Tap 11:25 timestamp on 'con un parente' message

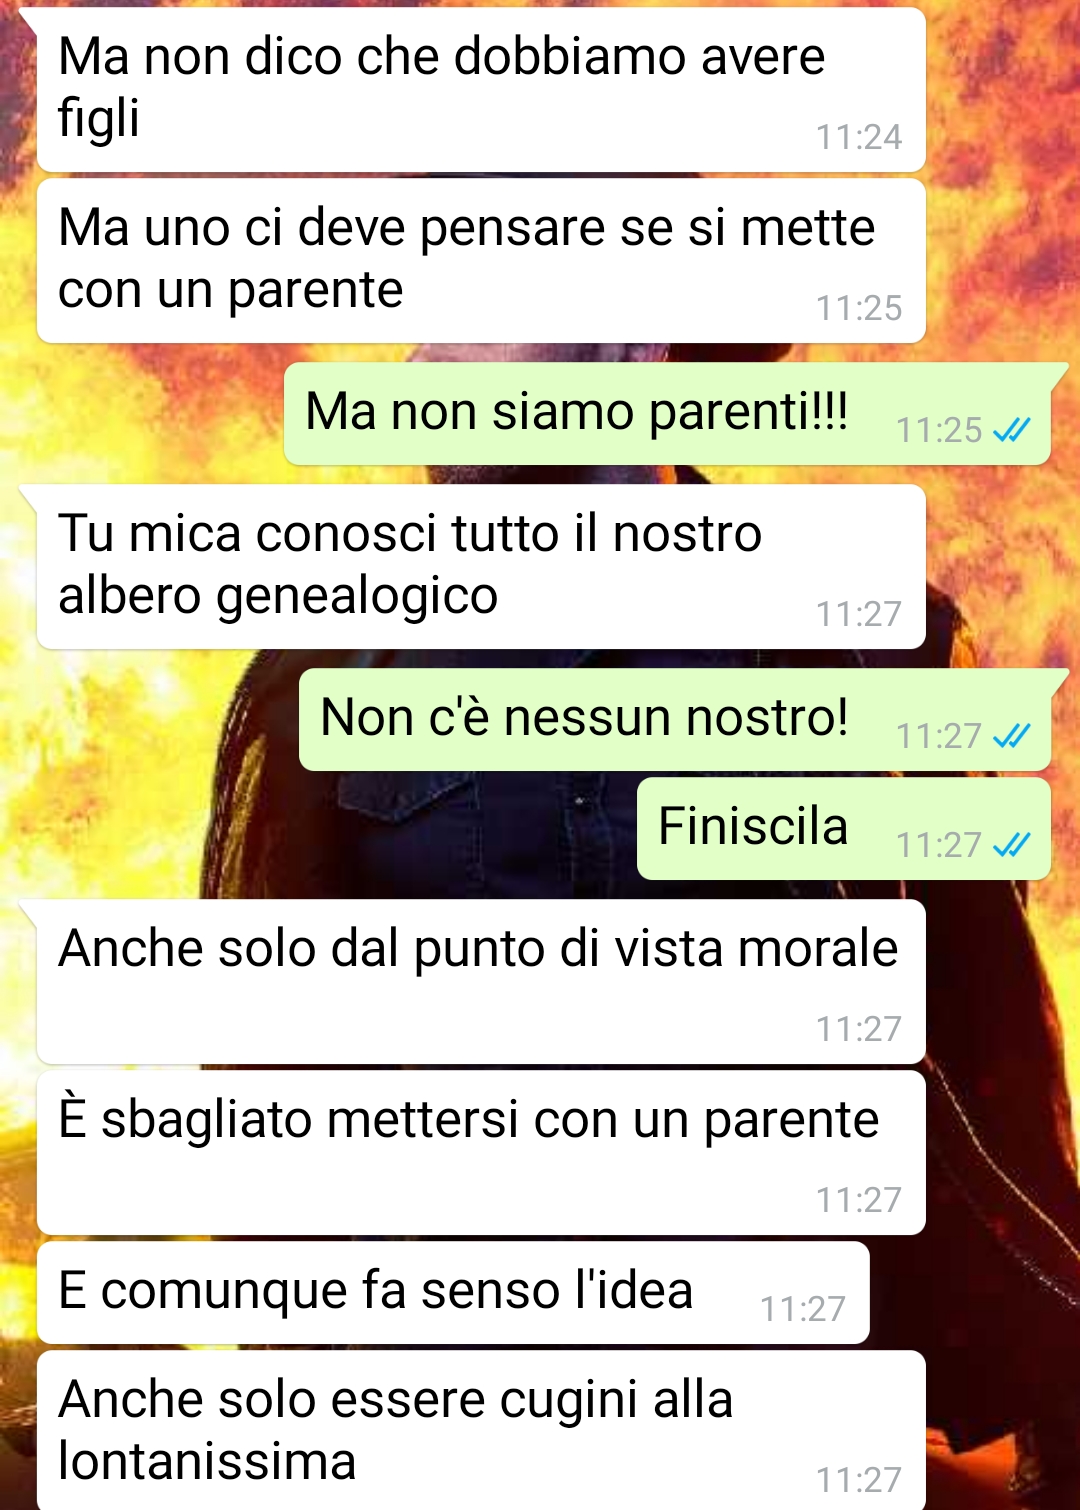click(859, 308)
